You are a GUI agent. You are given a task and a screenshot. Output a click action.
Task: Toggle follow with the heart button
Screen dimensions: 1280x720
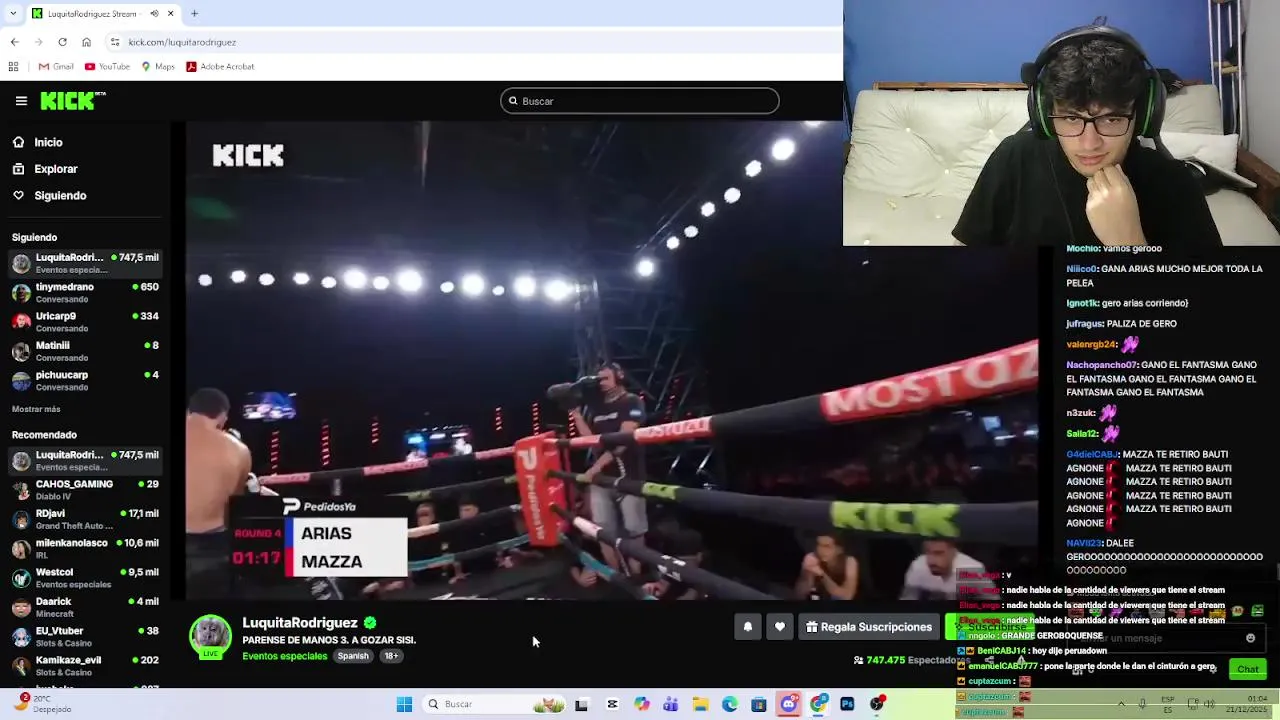click(780, 627)
